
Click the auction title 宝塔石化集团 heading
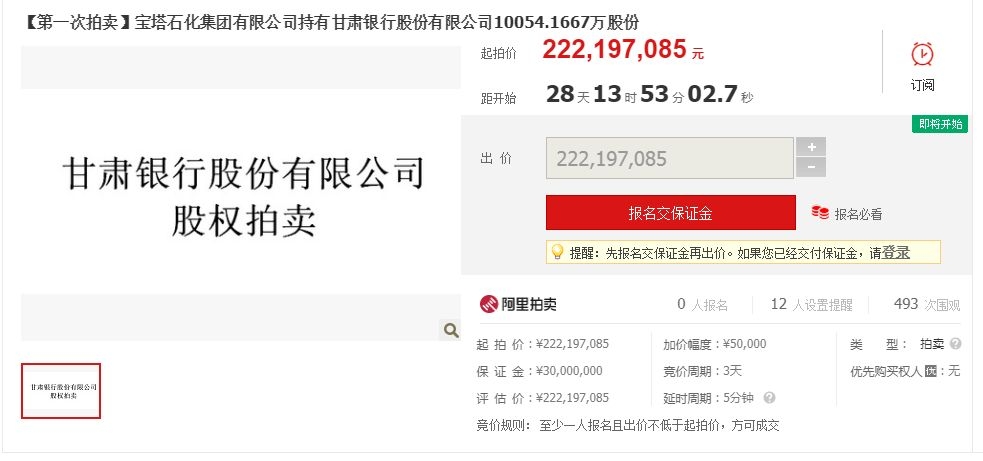[x=330, y=23]
